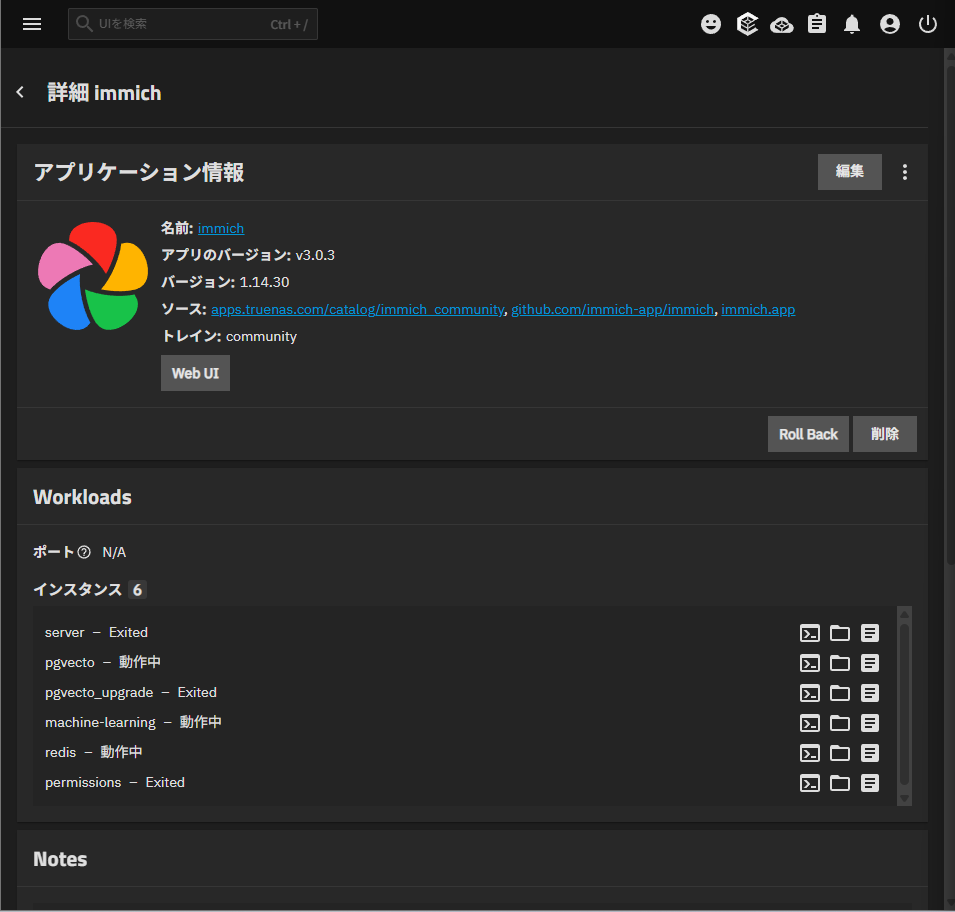
Task: Open shell for the redis instance
Action: pos(809,753)
